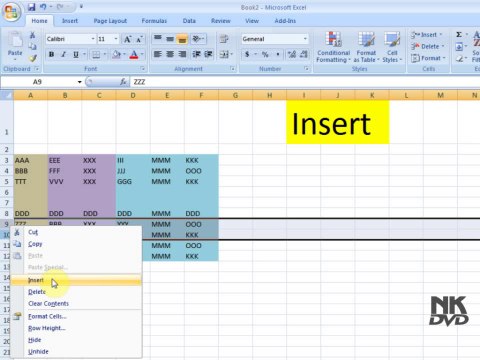Click Delete in the Cells group
The image size is (480, 360).
(x=428, y=46)
